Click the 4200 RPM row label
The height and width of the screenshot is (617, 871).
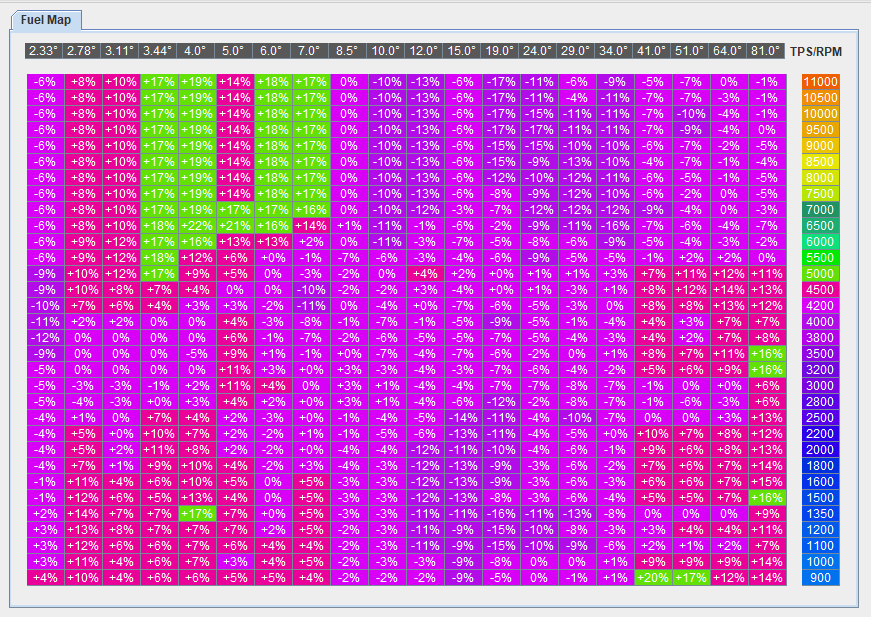click(x=820, y=306)
